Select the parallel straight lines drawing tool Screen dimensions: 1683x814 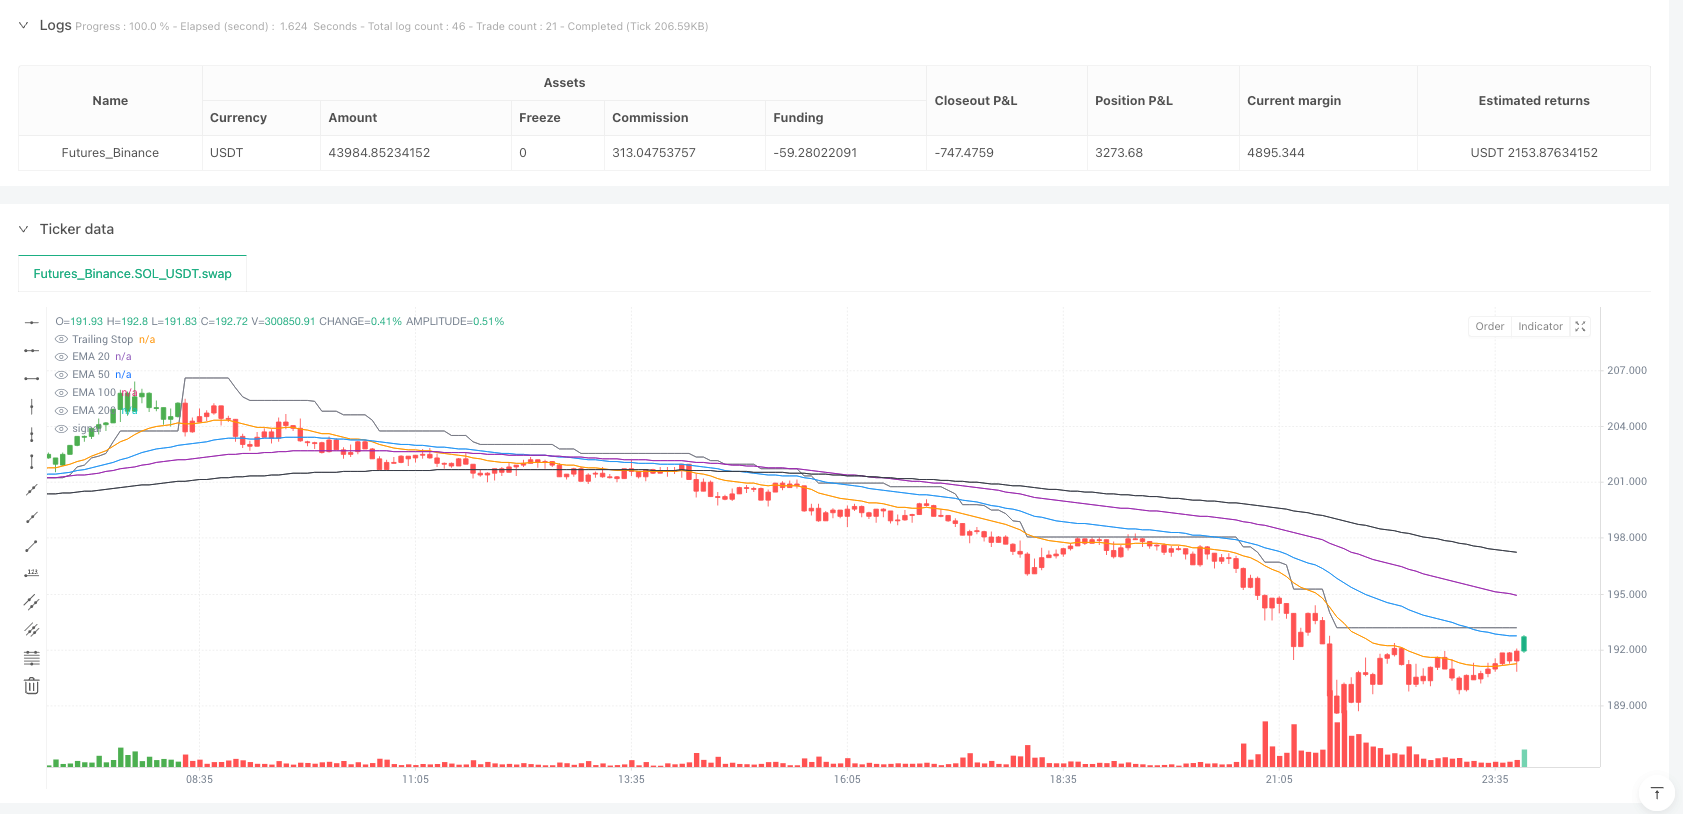coord(32,602)
